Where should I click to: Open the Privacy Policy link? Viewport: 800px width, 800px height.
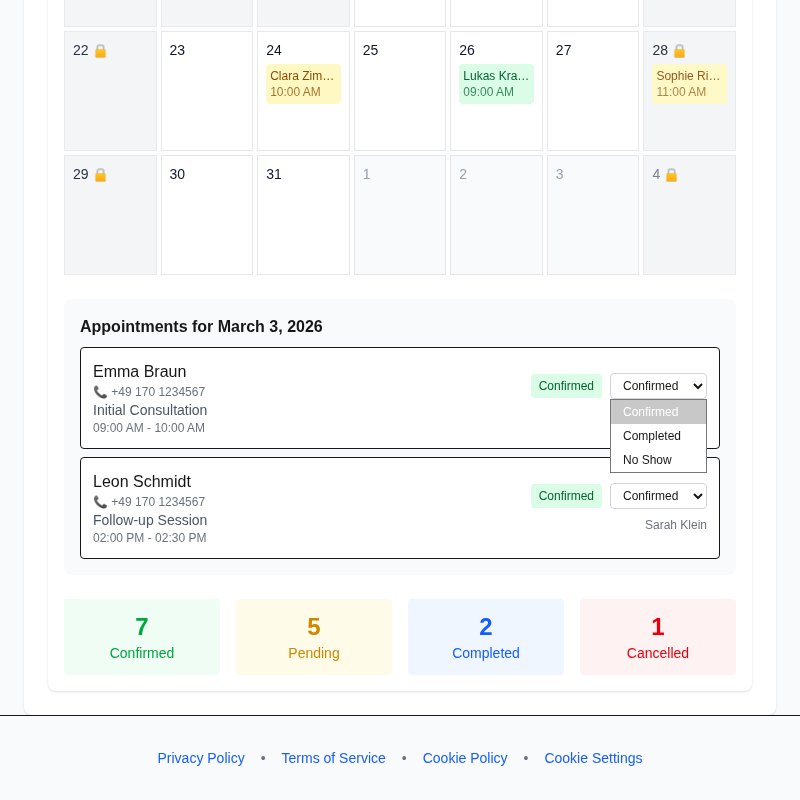[x=201, y=758]
